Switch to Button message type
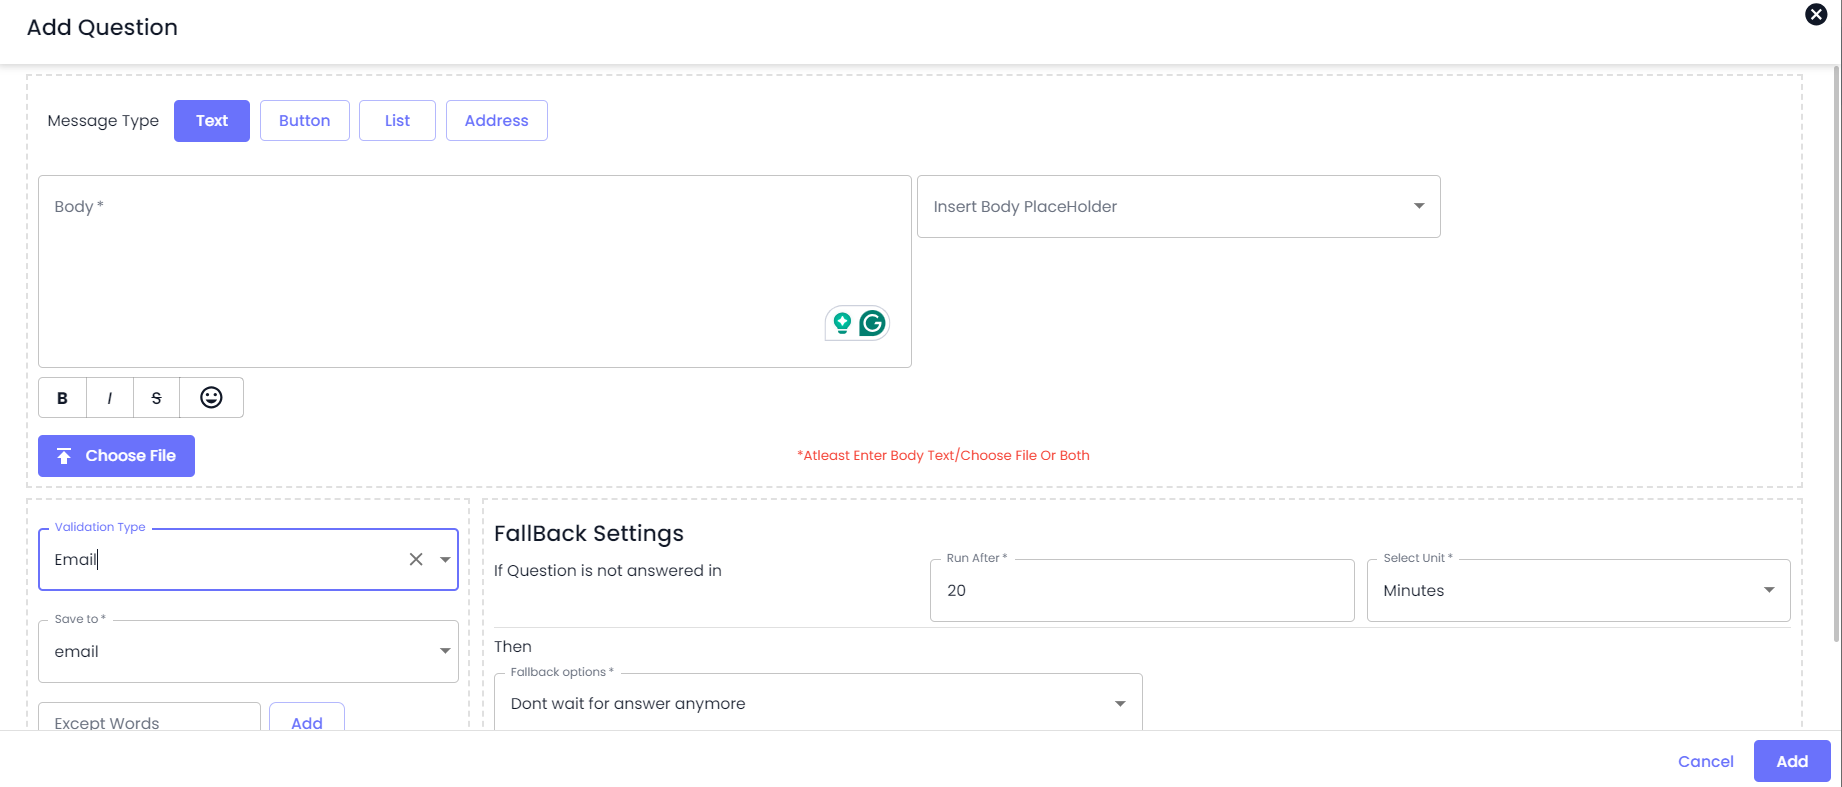Screen dimensions: 1842x787 304,121
